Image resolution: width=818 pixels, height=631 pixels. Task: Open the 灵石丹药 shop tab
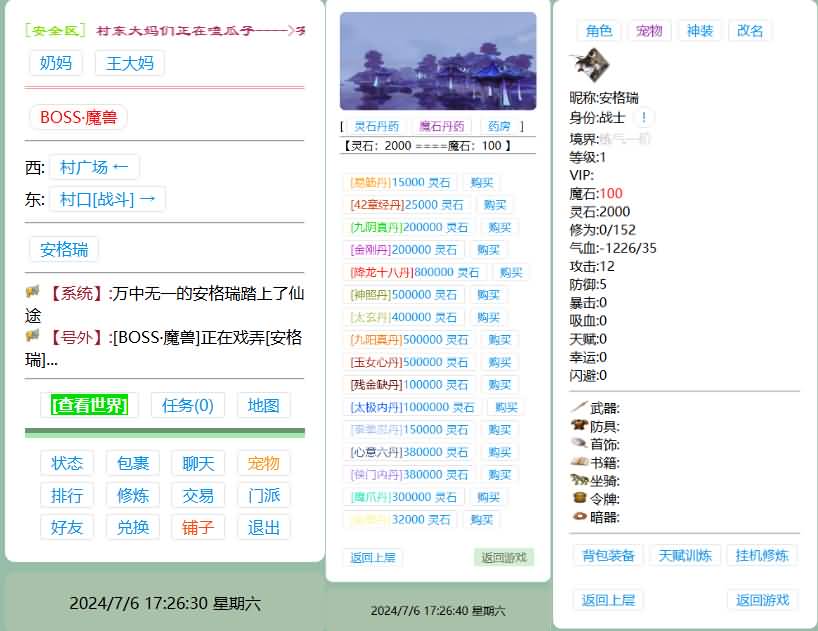point(376,126)
